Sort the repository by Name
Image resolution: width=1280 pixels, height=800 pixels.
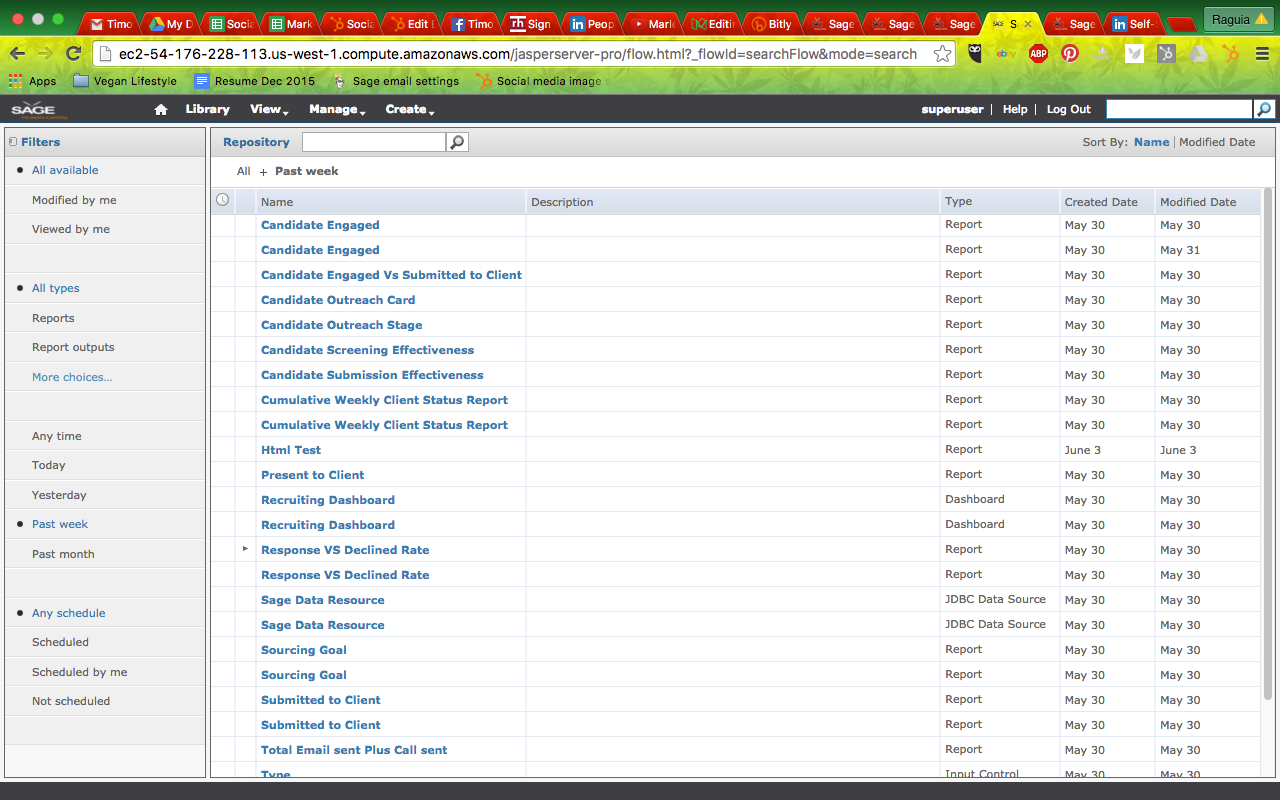[x=1151, y=142]
